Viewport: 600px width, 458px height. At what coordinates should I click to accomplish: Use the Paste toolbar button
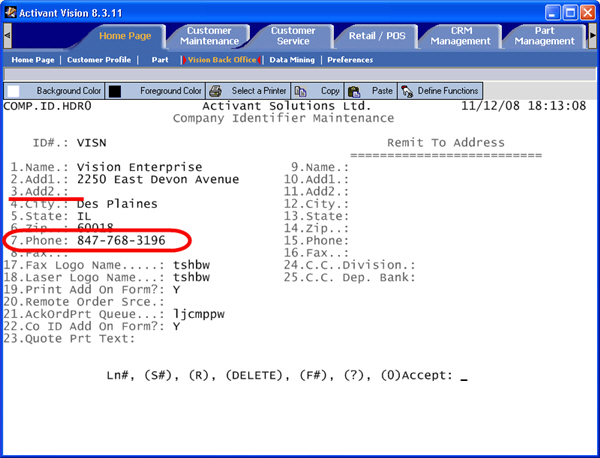[x=371, y=91]
